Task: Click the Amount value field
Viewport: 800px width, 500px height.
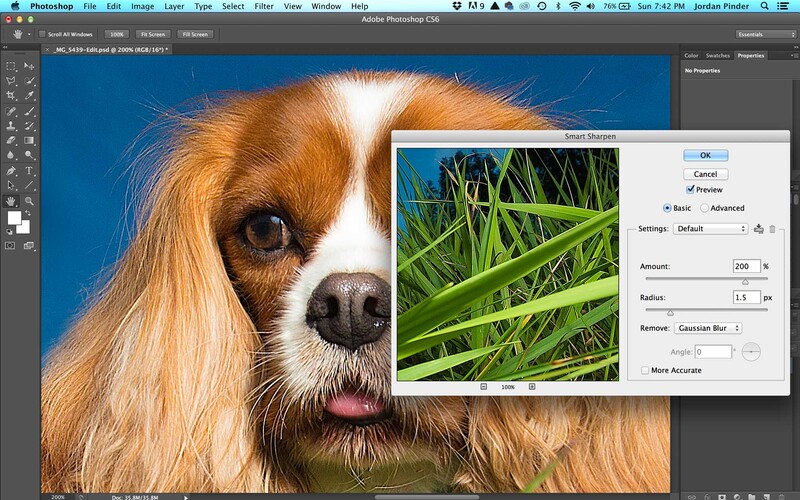Action: 746,266
